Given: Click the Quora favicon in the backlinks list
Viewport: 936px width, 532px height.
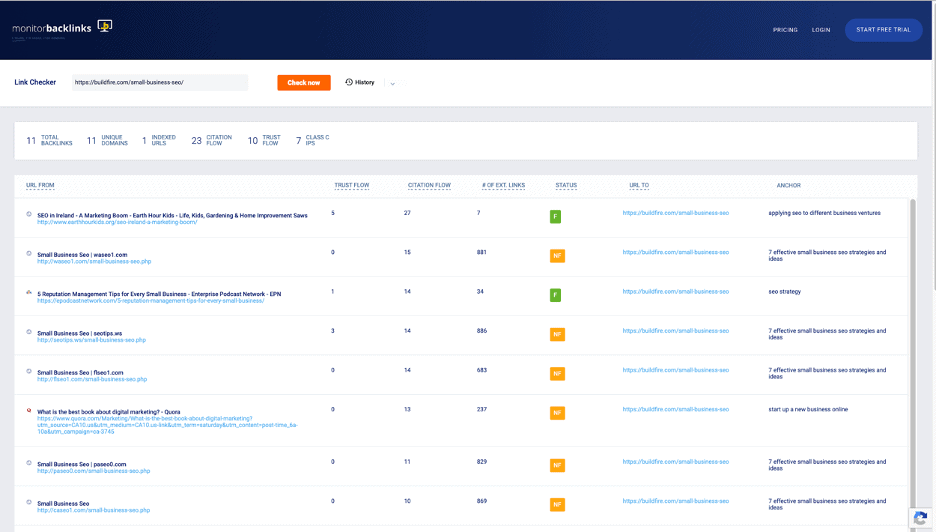Looking at the screenshot, I should pos(29,410).
